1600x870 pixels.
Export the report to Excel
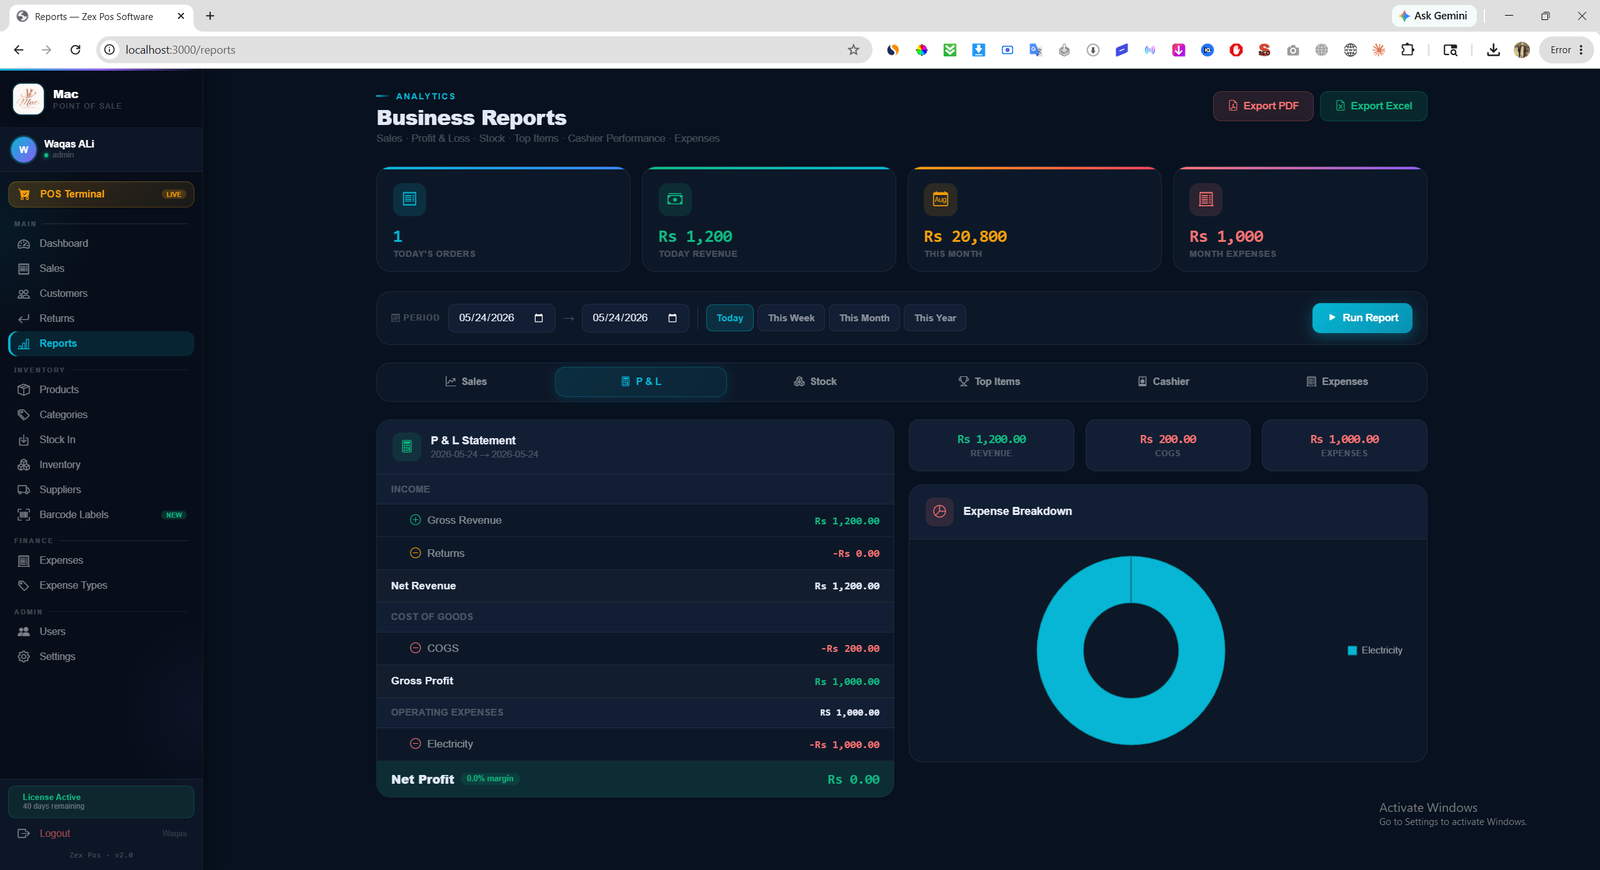(x=1373, y=106)
